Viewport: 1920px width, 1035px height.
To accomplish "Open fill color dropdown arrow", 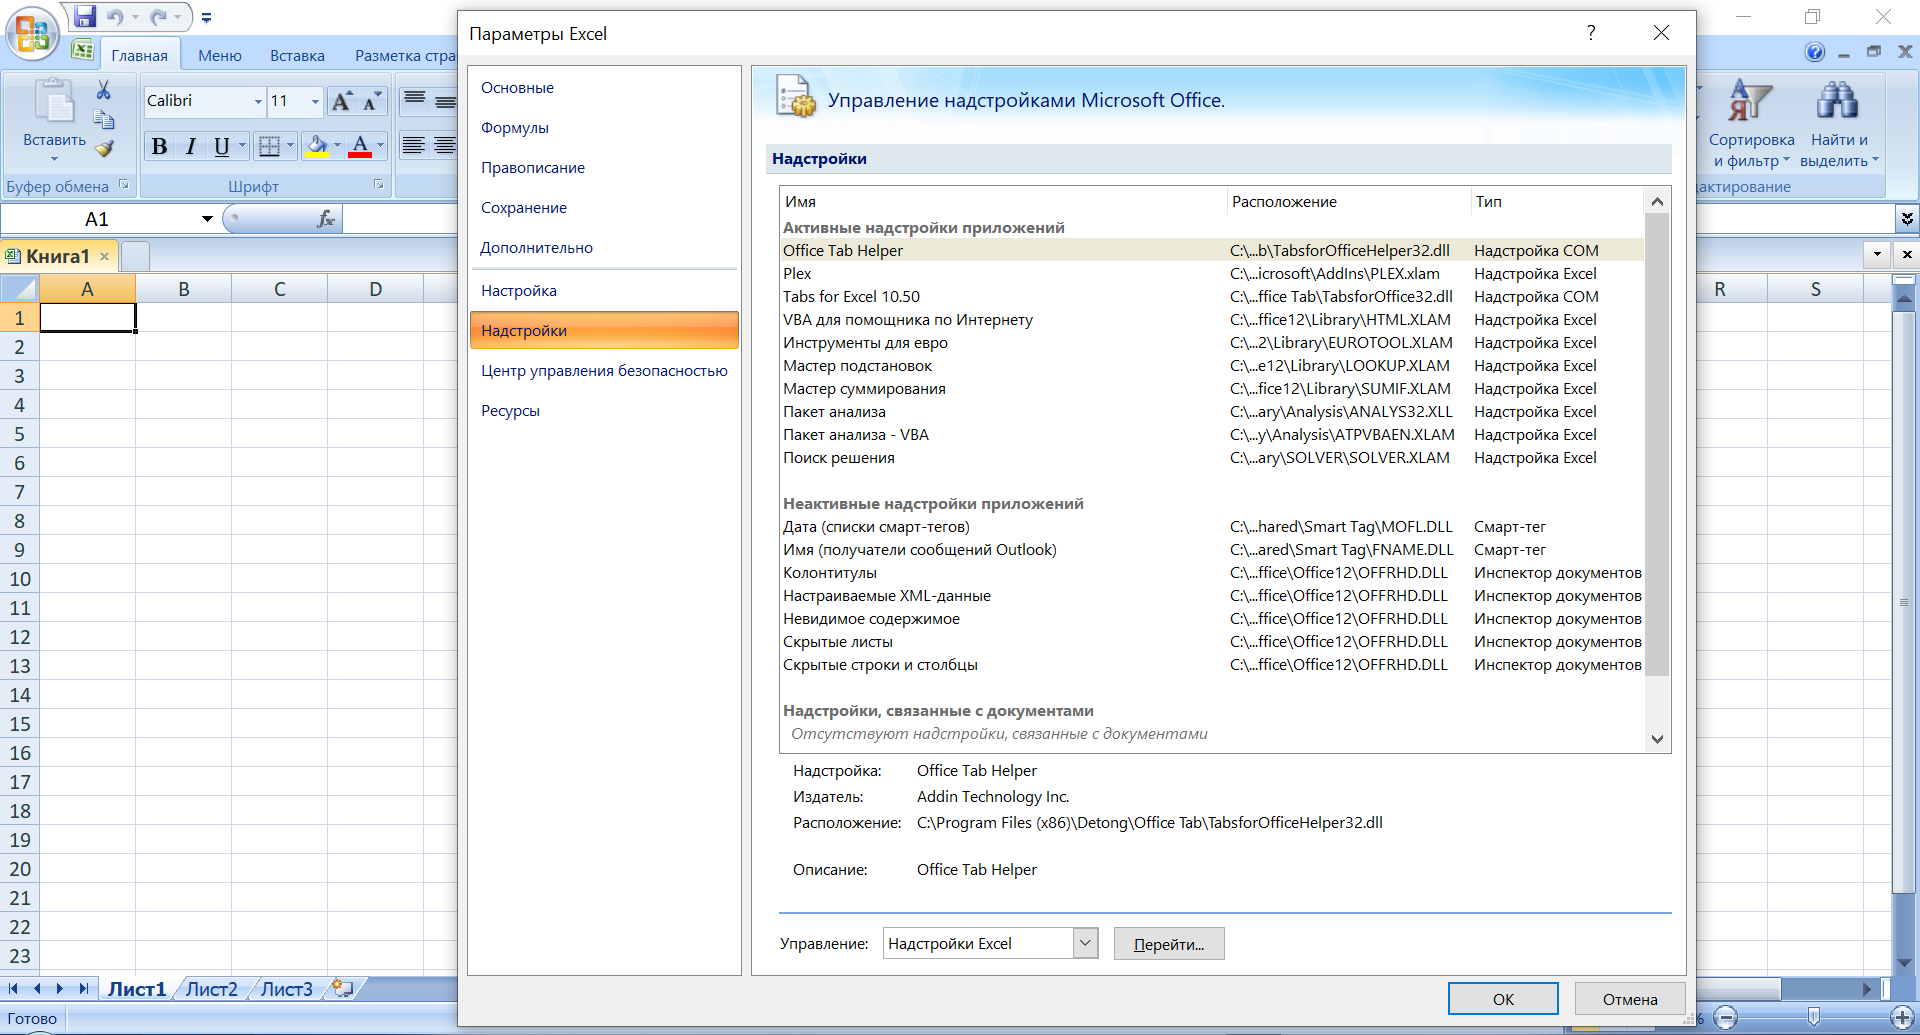I will point(337,147).
